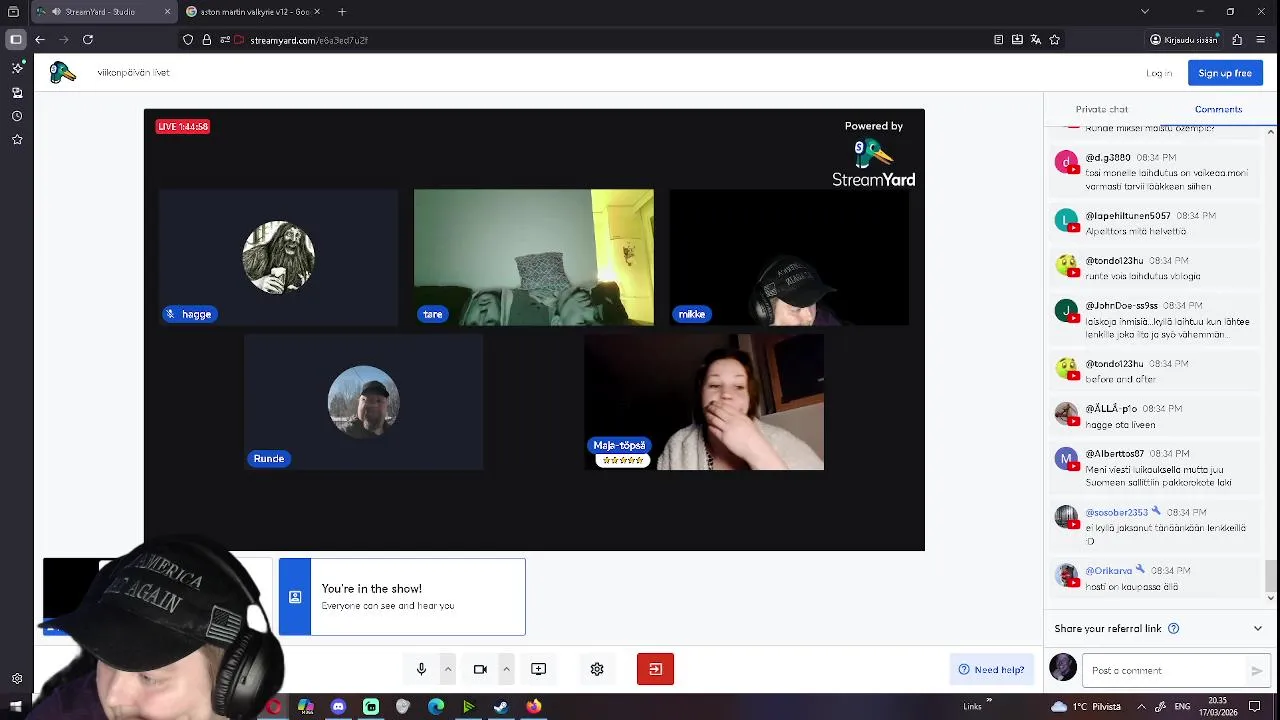Click Kirjaudu sisään account button
The height and width of the screenshot is (720, 1280).
coord(1184,40)
